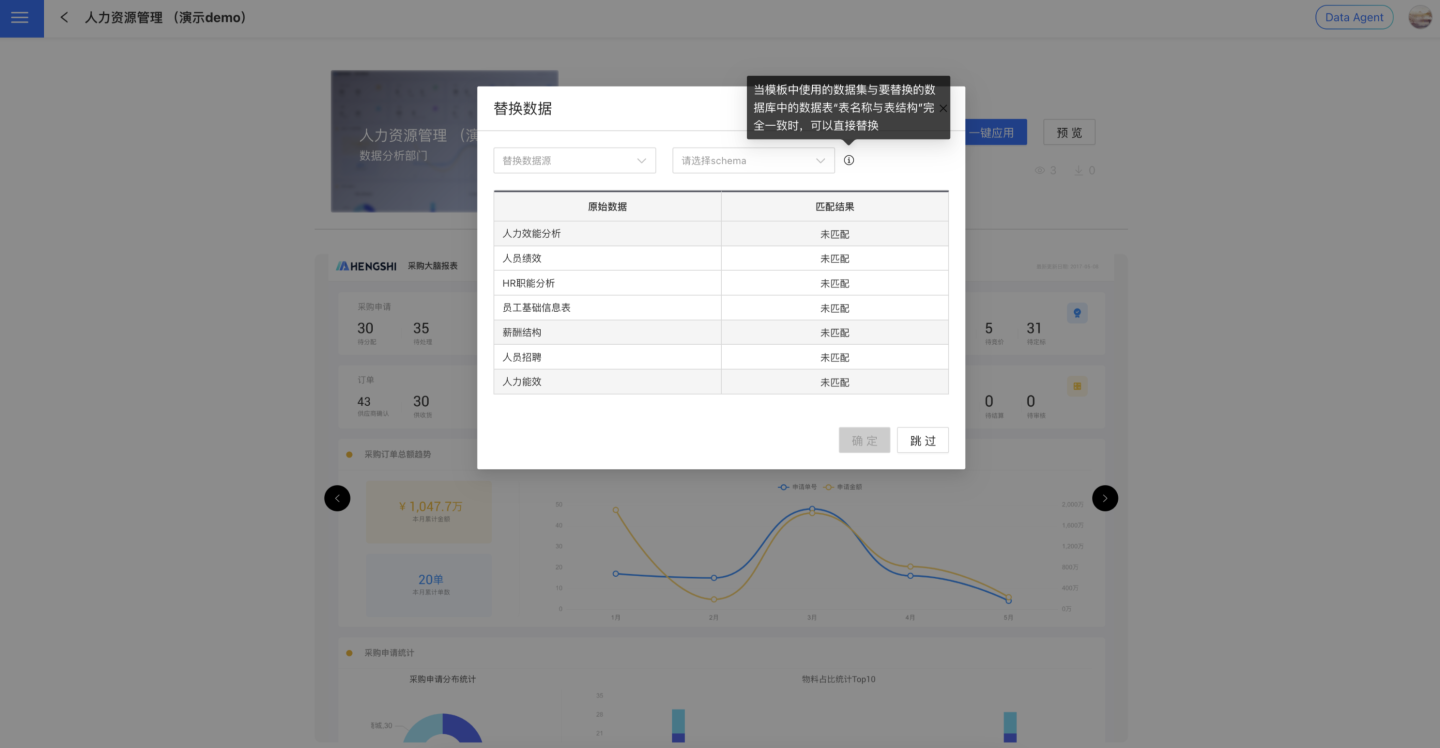Close the dark tooltip with X
Image resolution: width=1440 pixels, height=748 pixels.
942,108
